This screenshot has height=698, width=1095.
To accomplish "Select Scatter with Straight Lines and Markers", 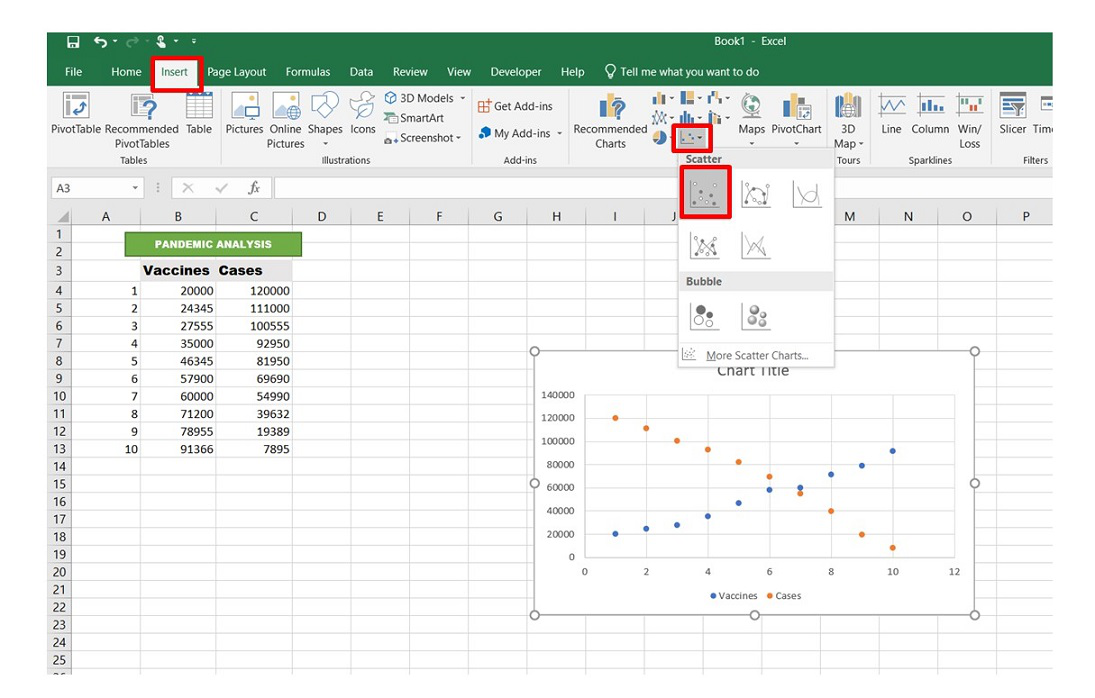I will click(705, 245).
